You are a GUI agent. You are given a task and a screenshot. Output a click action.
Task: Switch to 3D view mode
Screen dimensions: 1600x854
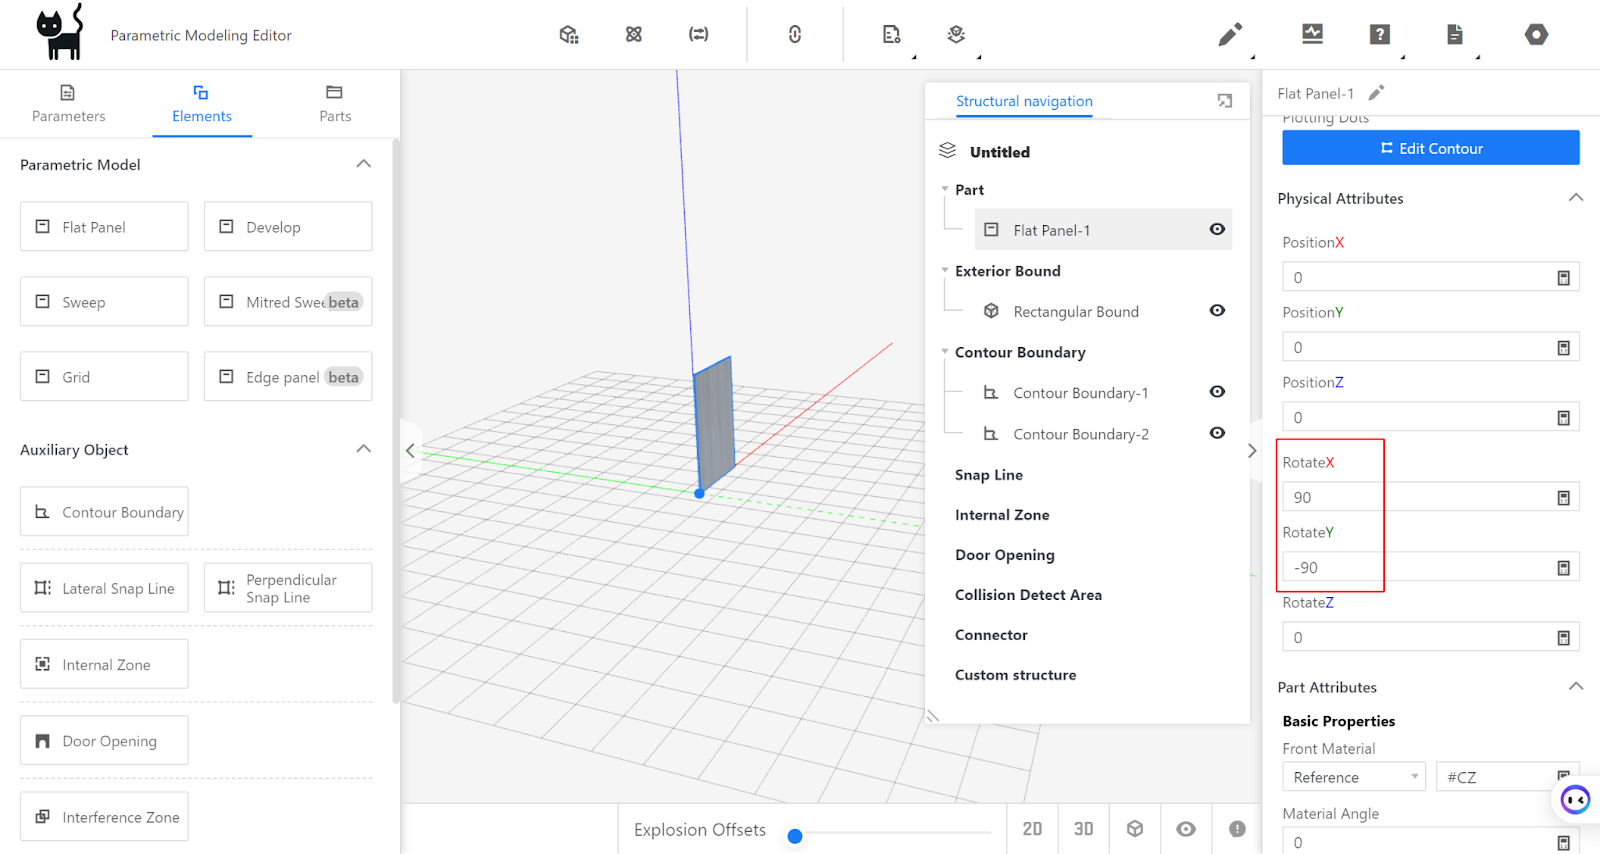1083,829
